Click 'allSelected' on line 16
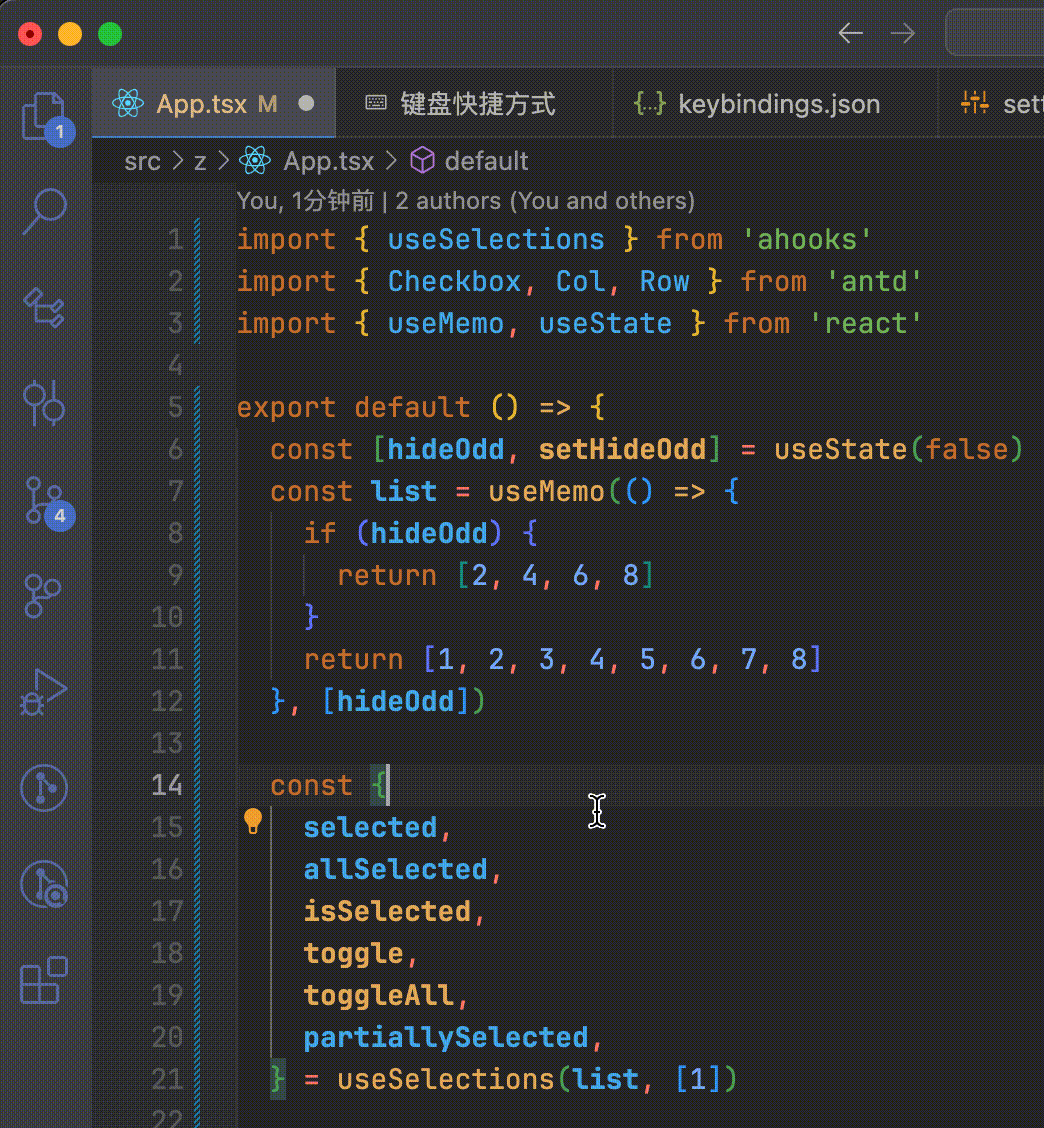 tap(395, 869)
